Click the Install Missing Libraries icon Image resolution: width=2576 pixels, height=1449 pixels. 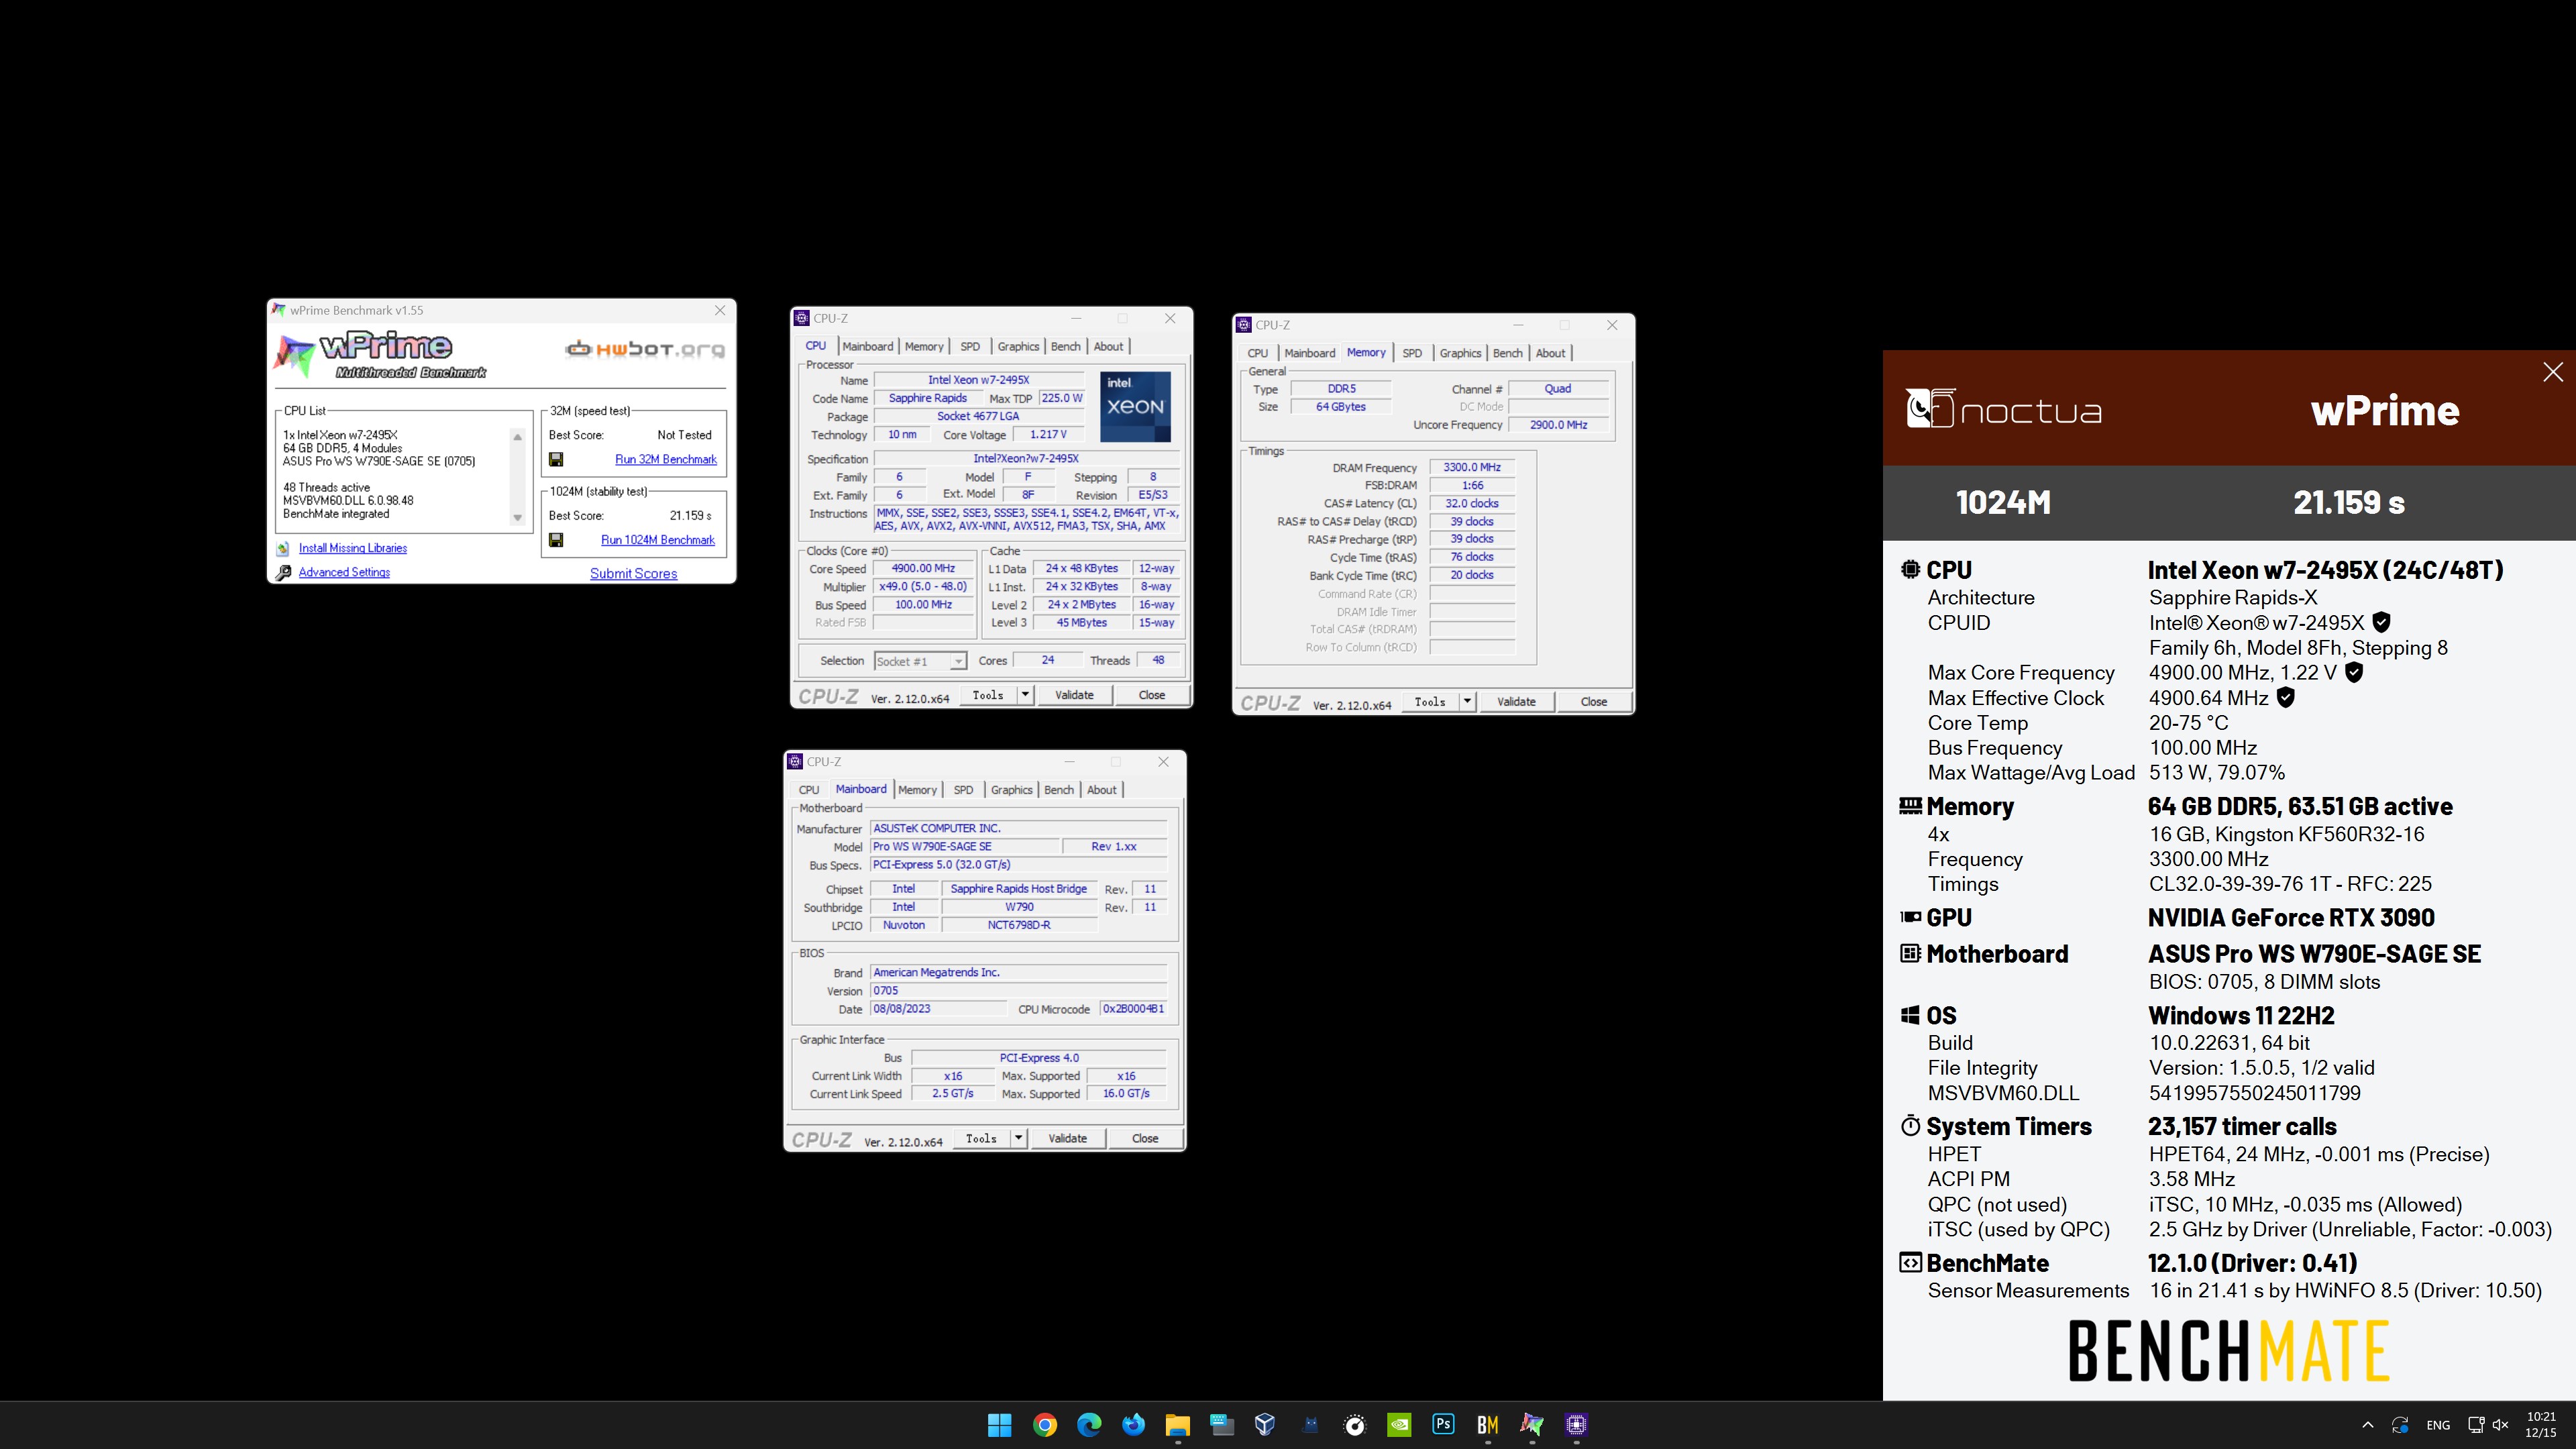[x=283, y=548]
